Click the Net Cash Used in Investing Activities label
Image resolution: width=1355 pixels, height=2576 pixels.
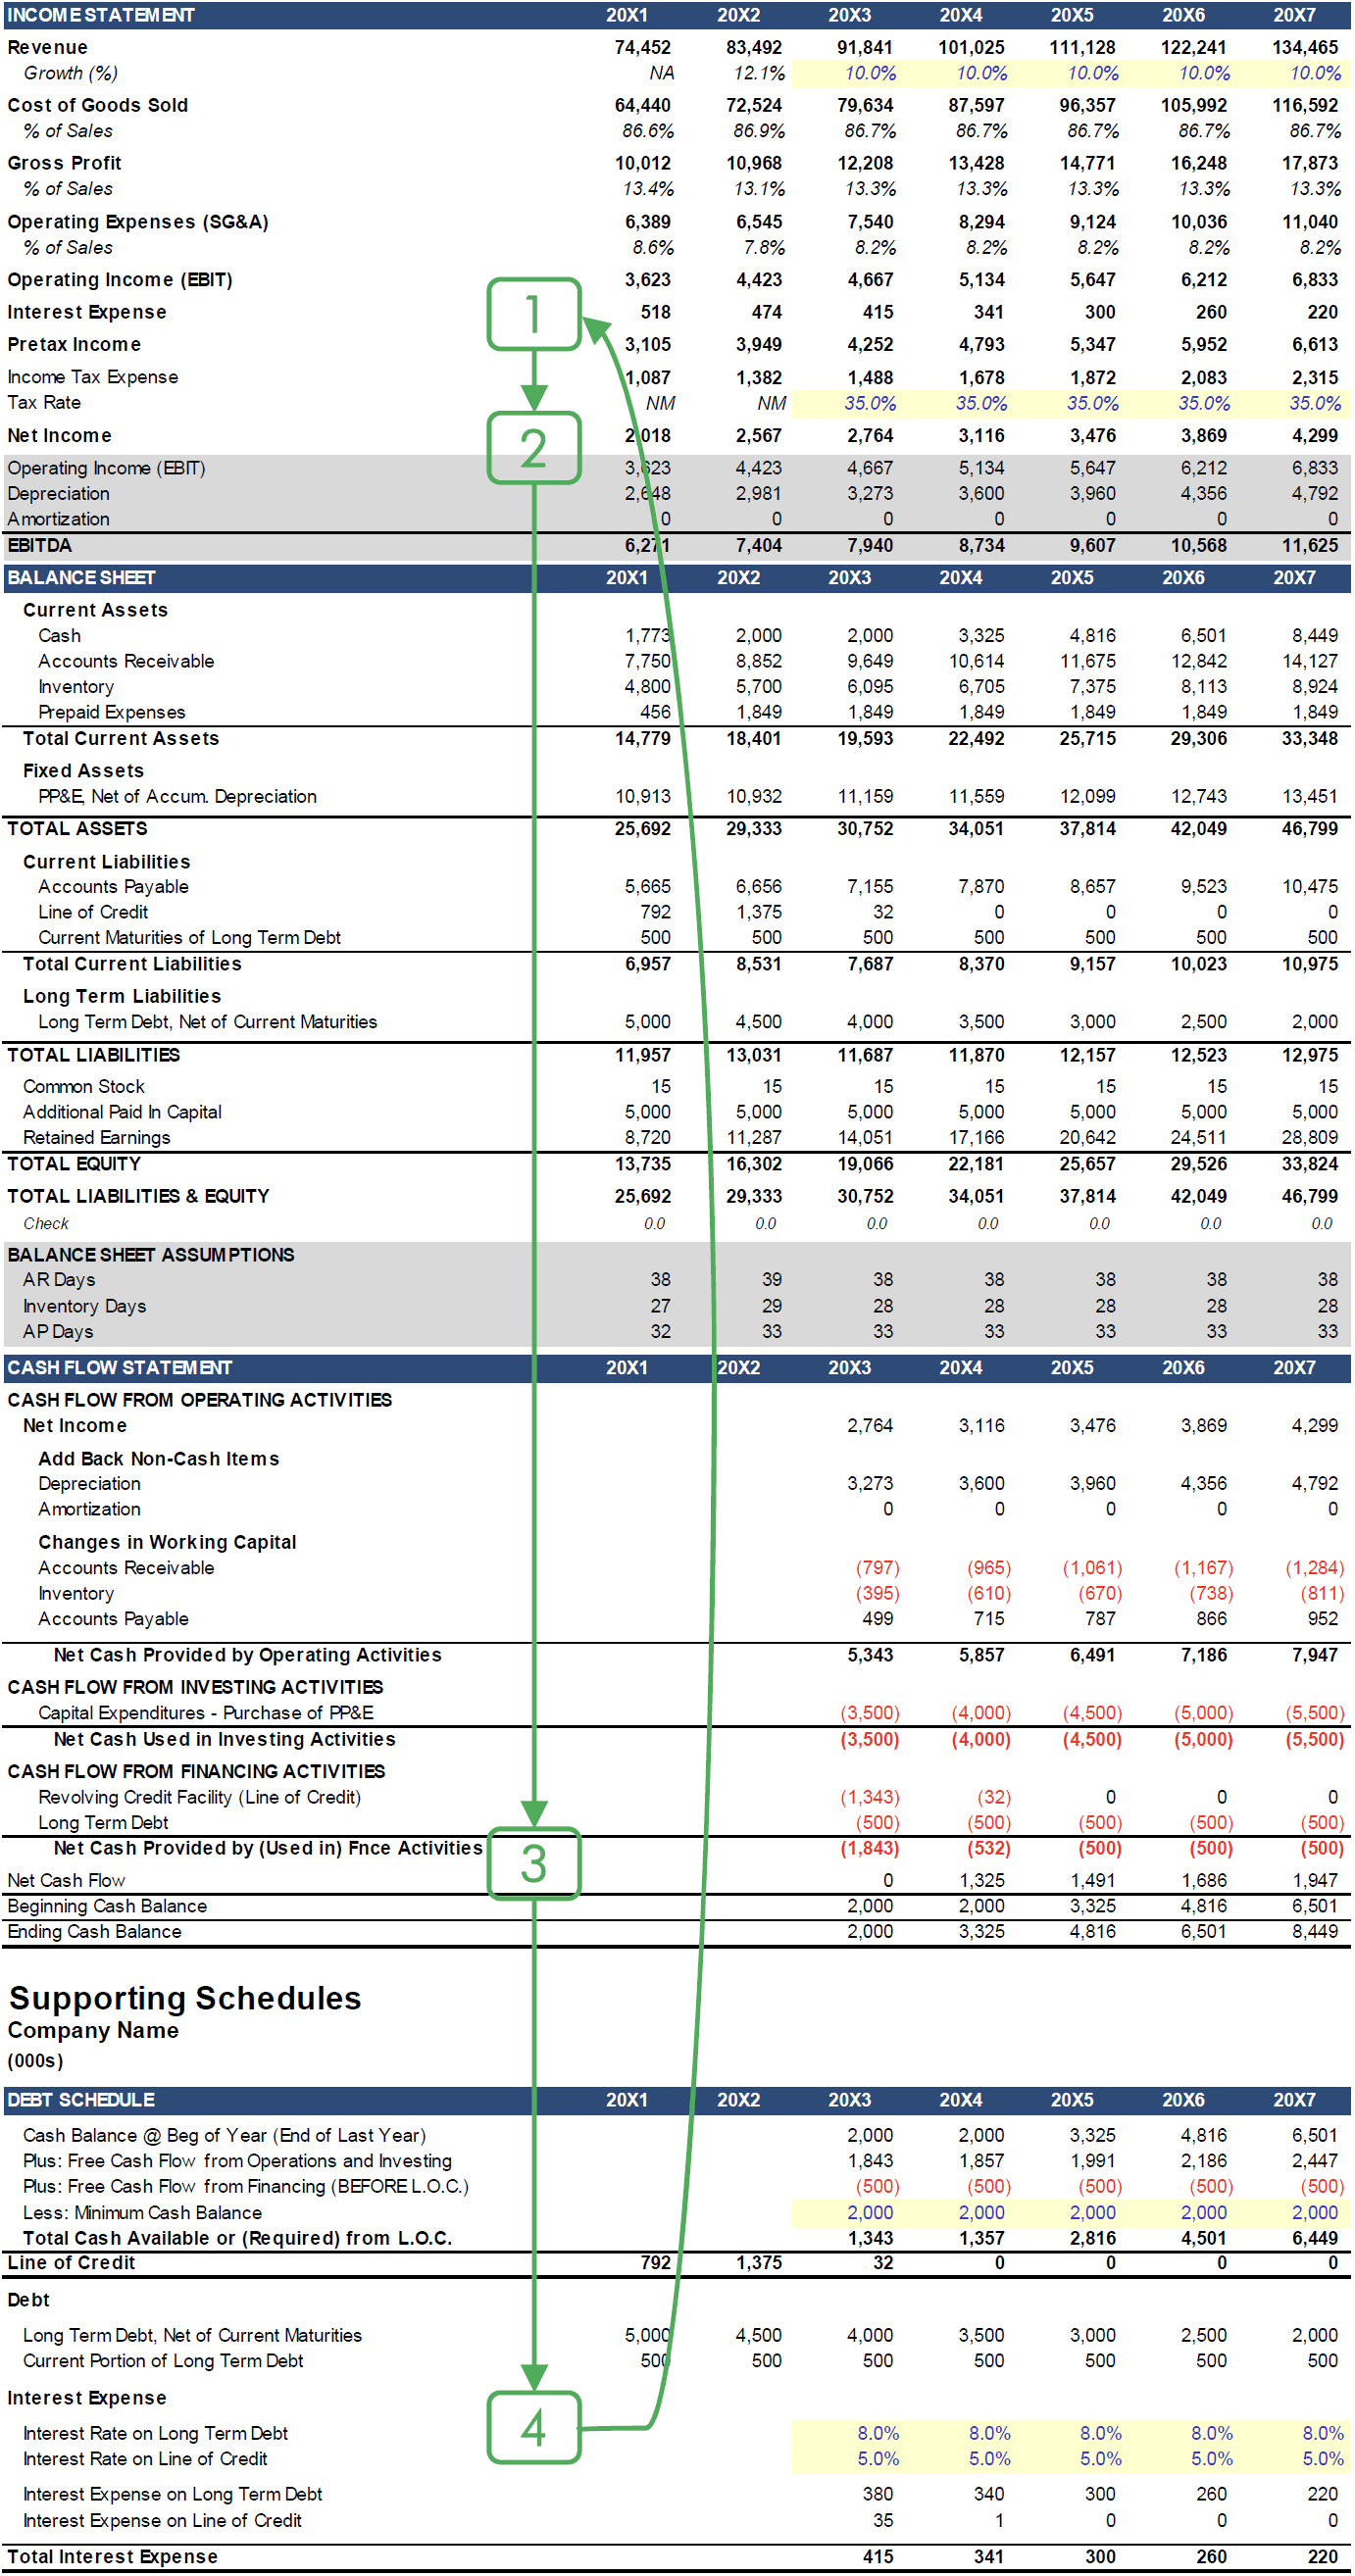pyautogui.click(x=224, y=1739)
